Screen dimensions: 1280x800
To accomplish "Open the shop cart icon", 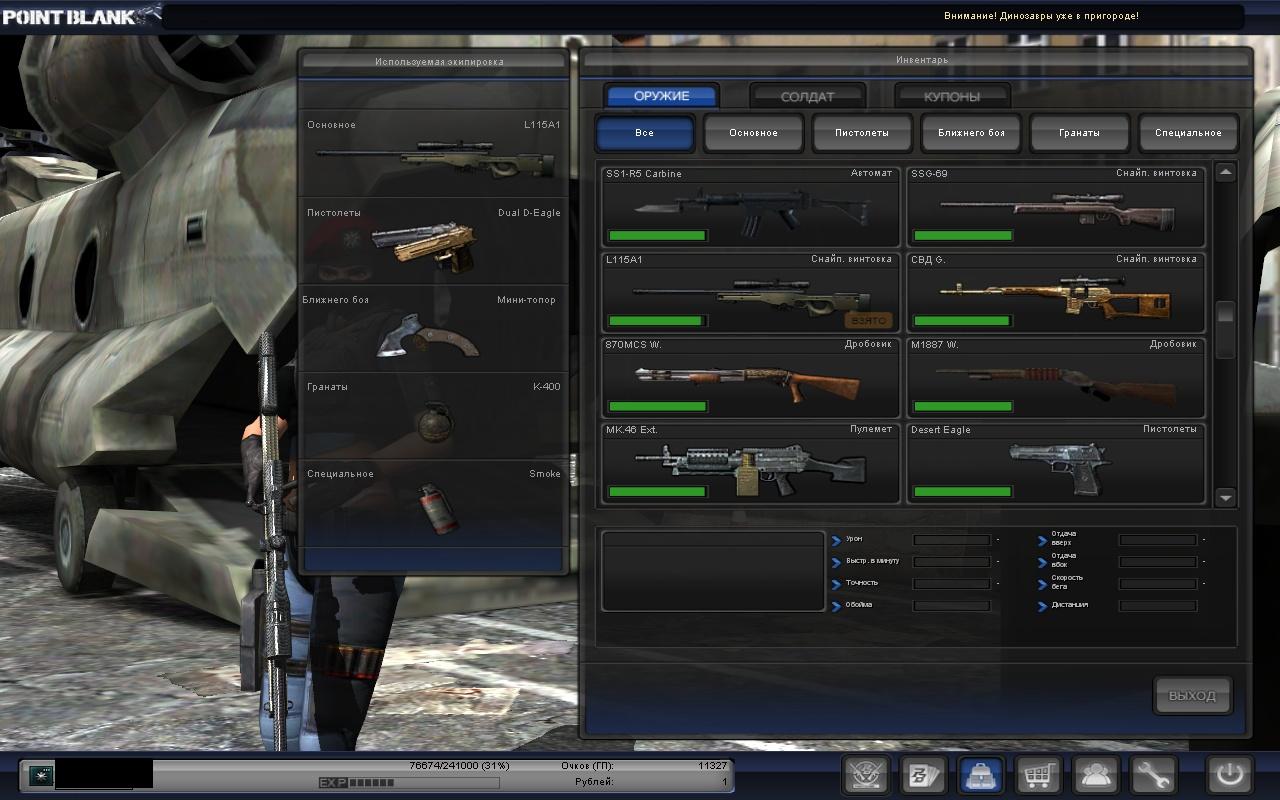I will [x=1038, y=775].
